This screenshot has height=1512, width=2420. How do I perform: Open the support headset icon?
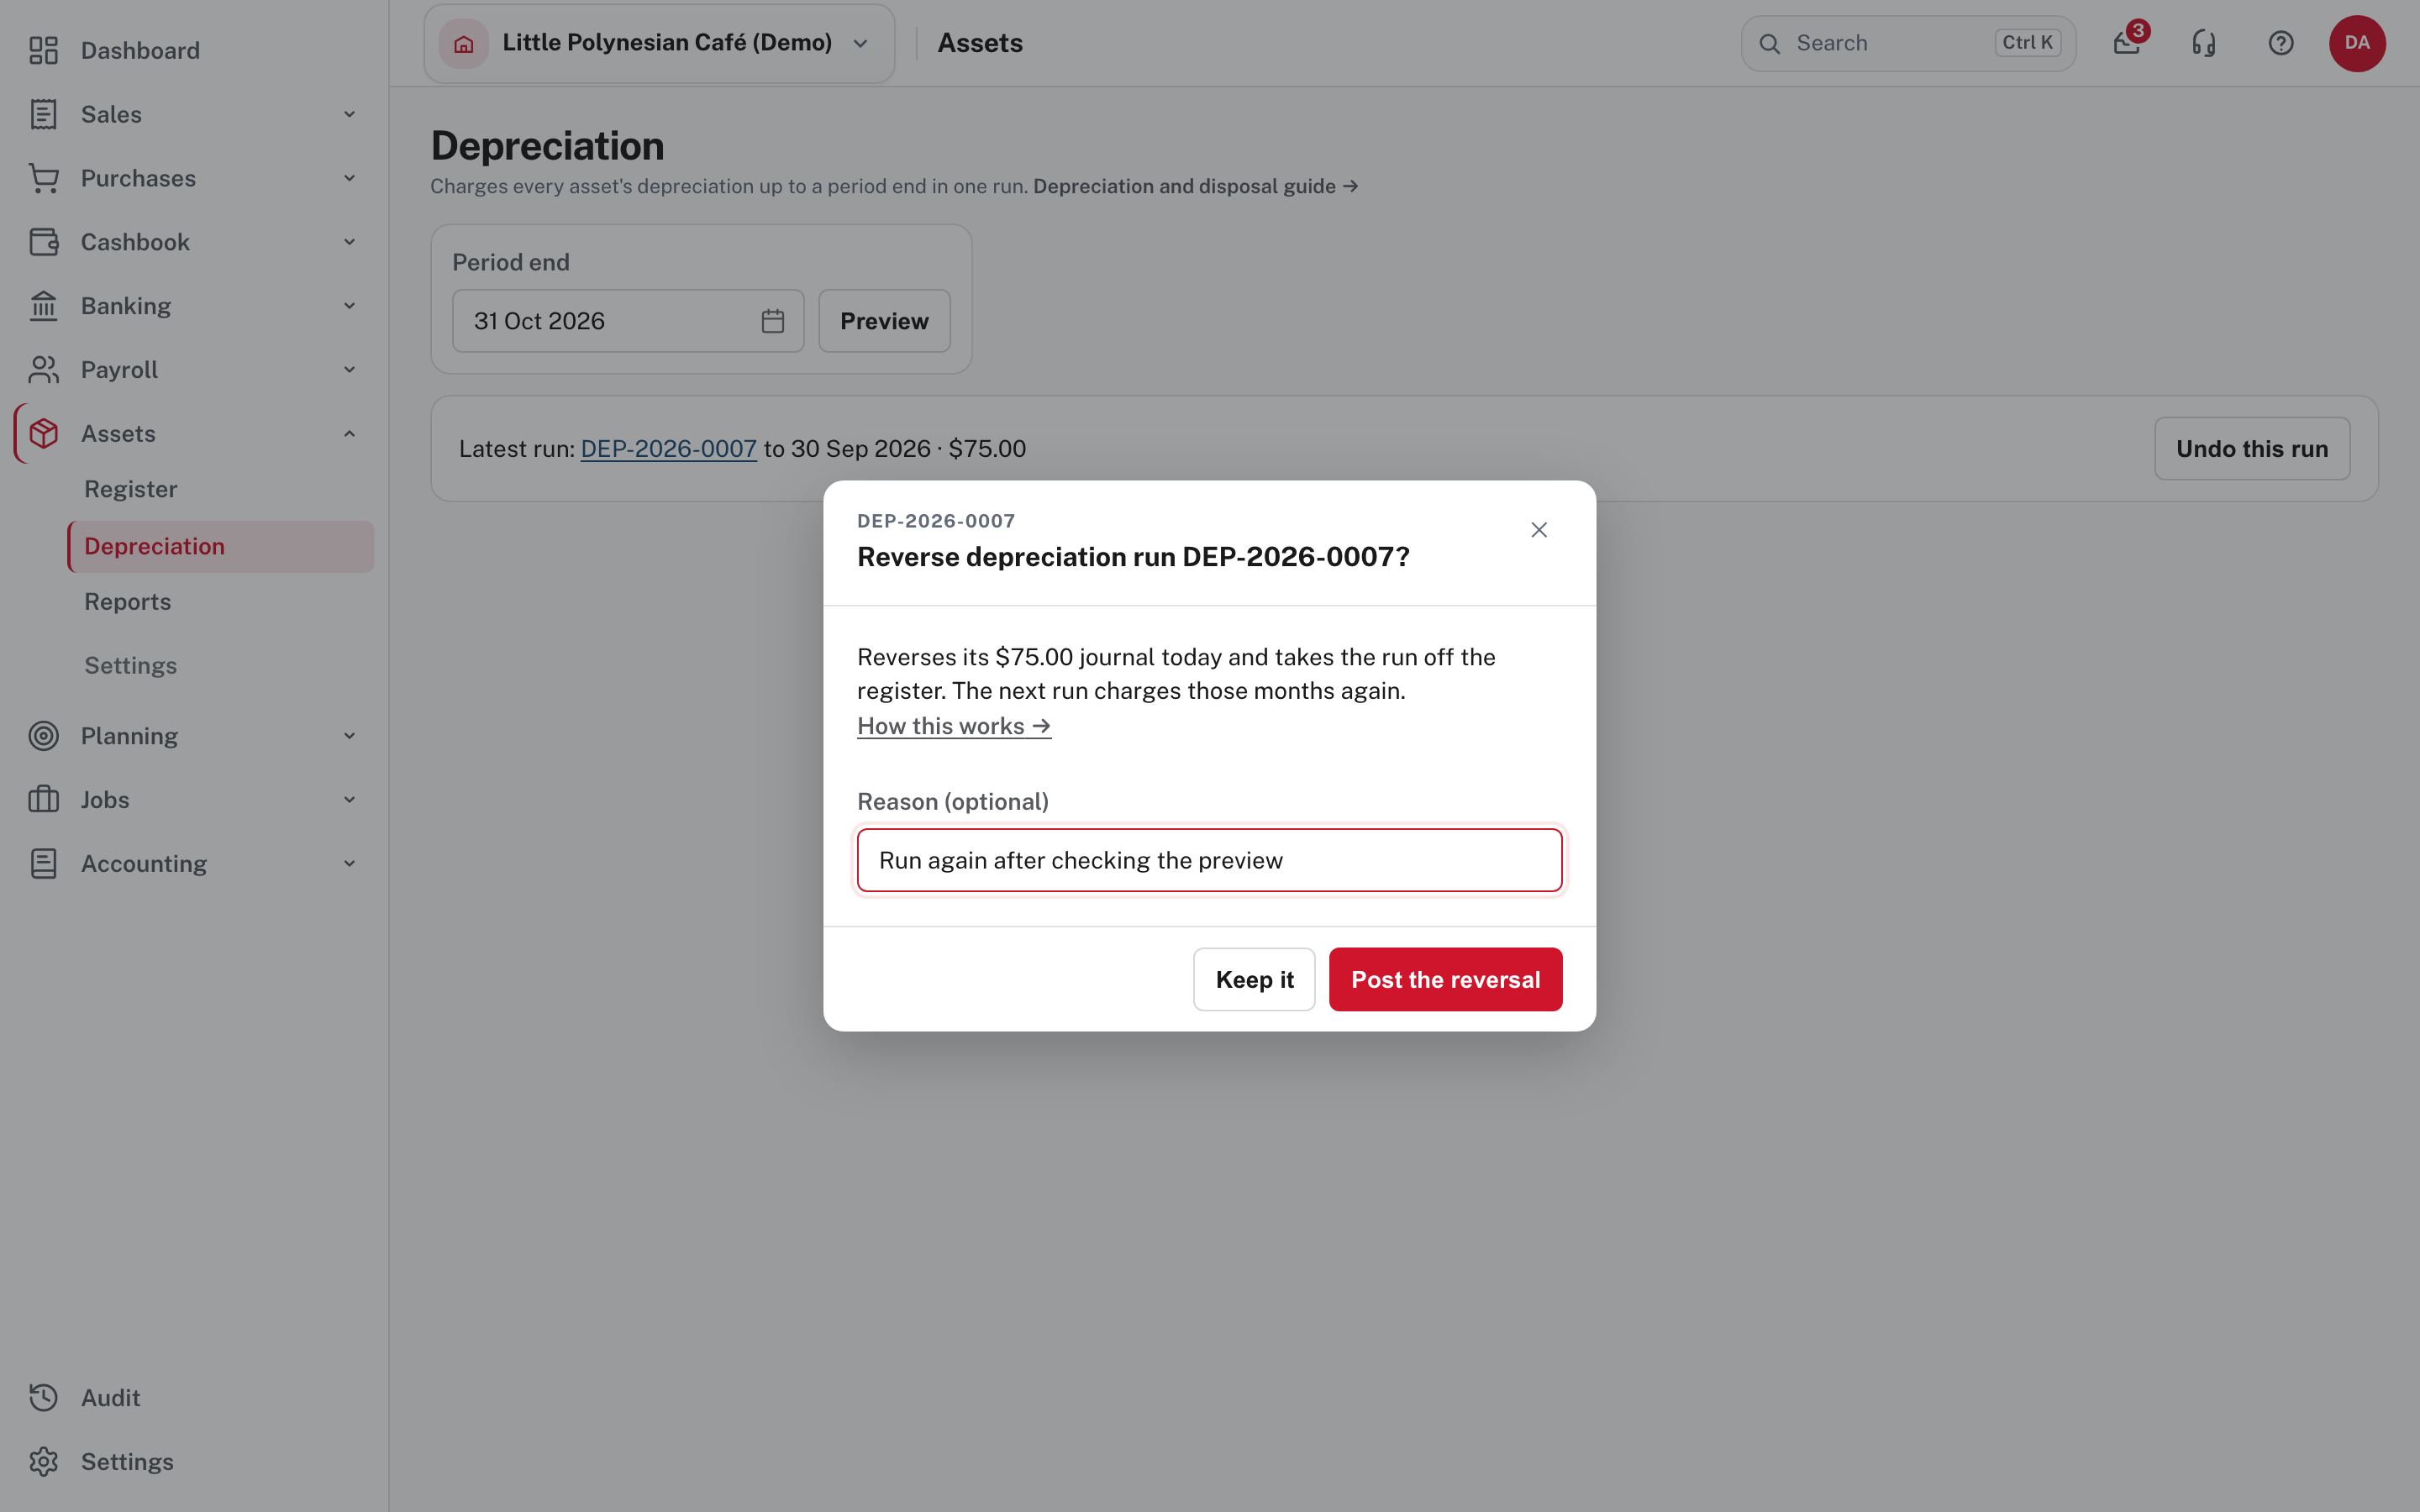tap(2204, 43)
